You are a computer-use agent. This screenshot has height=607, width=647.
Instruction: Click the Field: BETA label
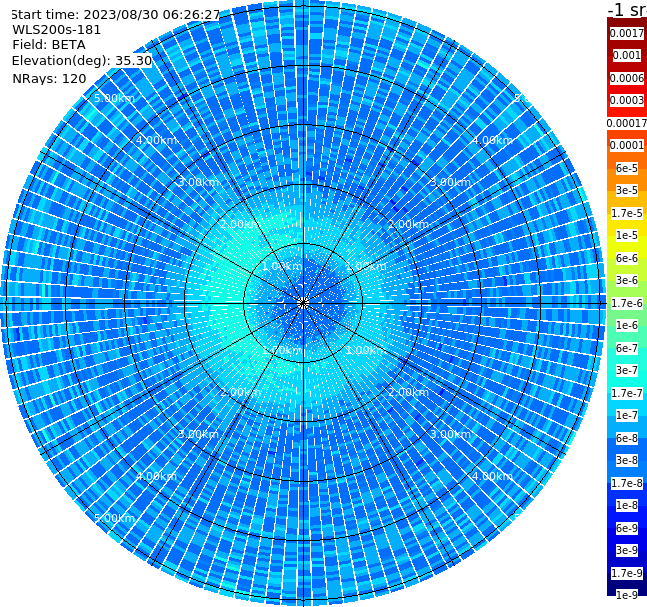click(x=49, y=45)
